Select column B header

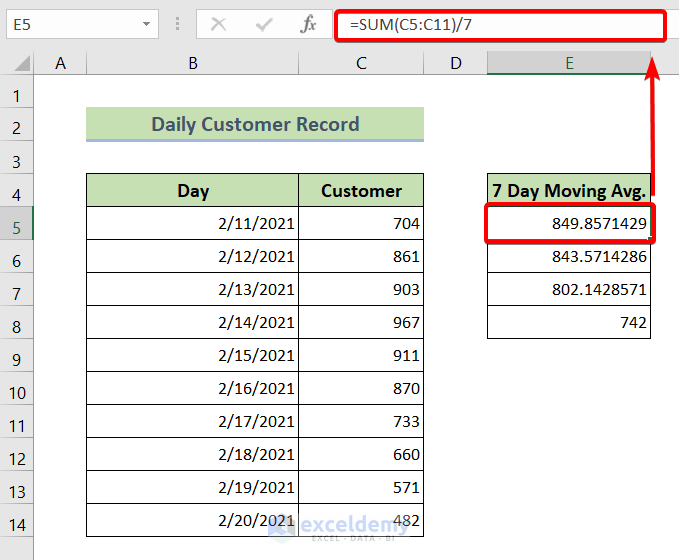click(x=192, y=63)
